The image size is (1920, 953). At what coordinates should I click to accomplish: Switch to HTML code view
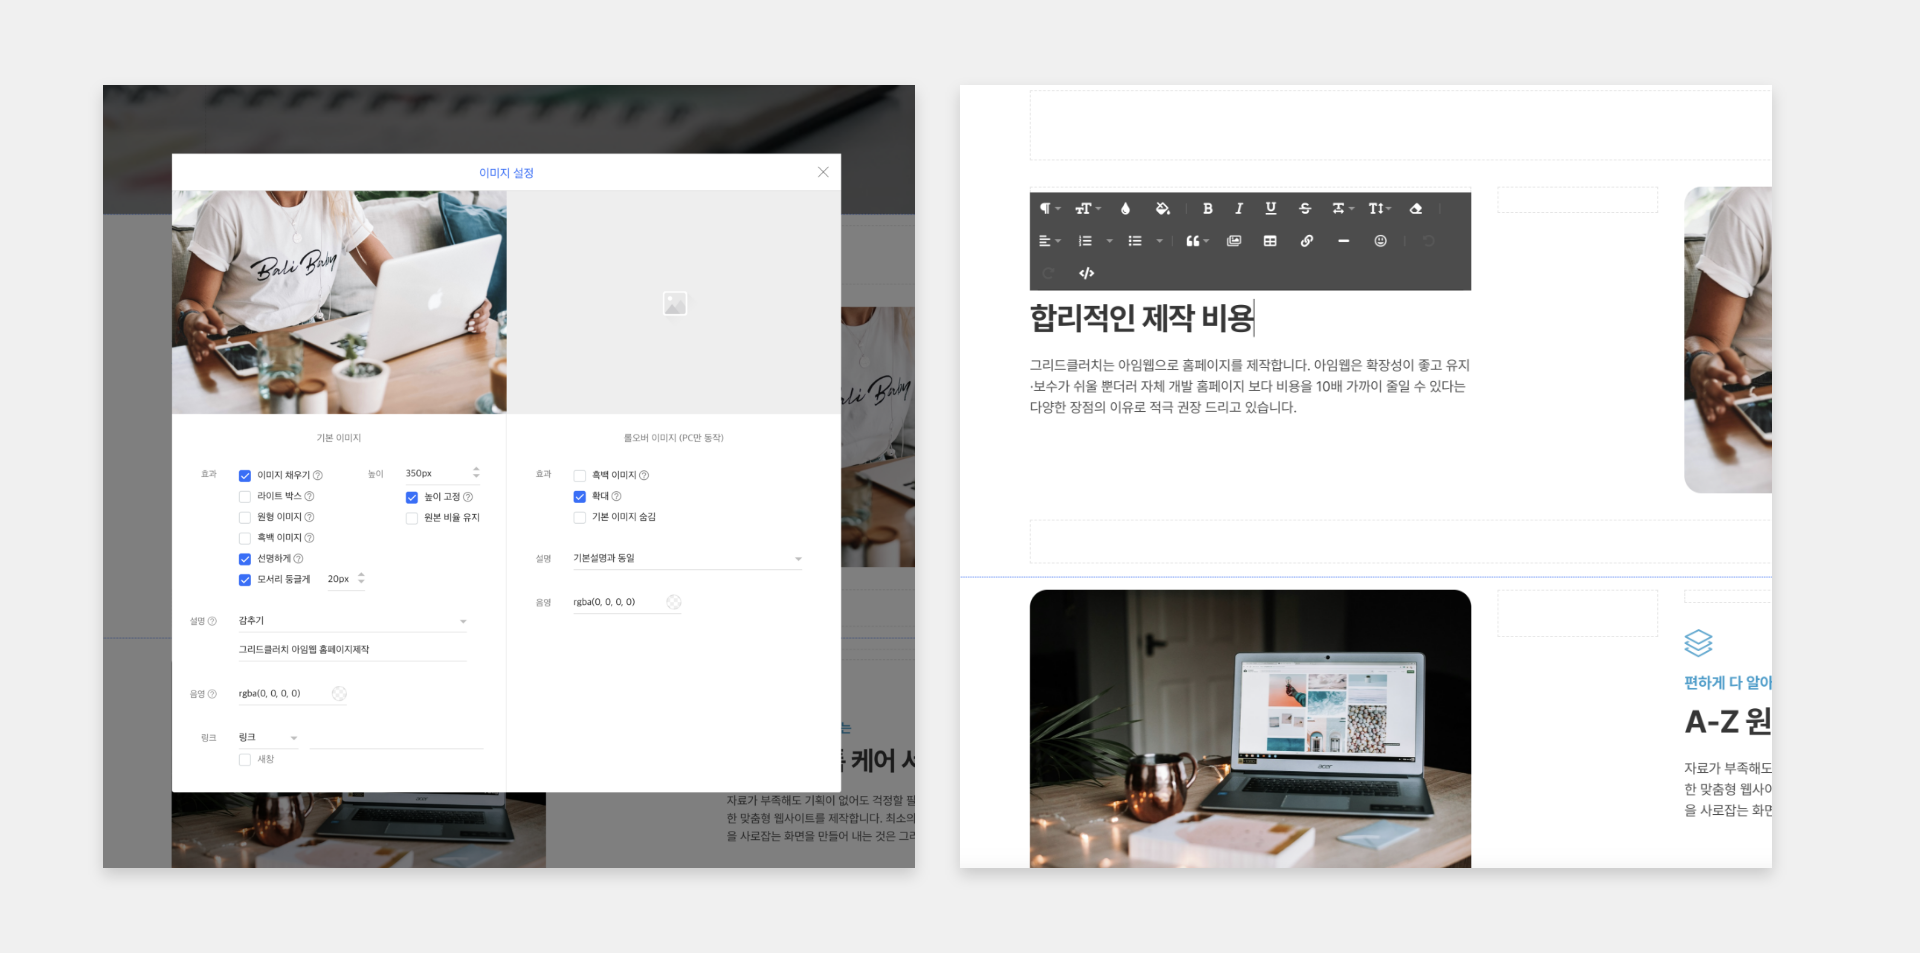(1086, 273)
